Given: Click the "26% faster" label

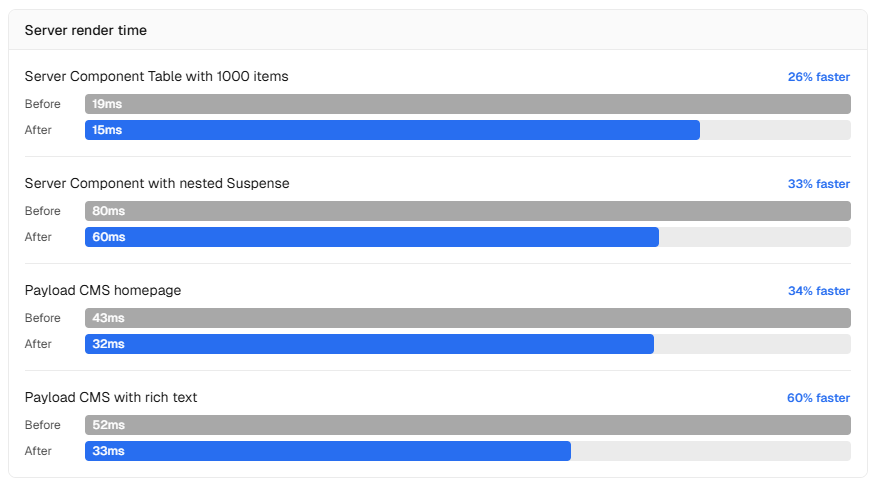Looking at the screenshot, I should (x=818, y=77).
